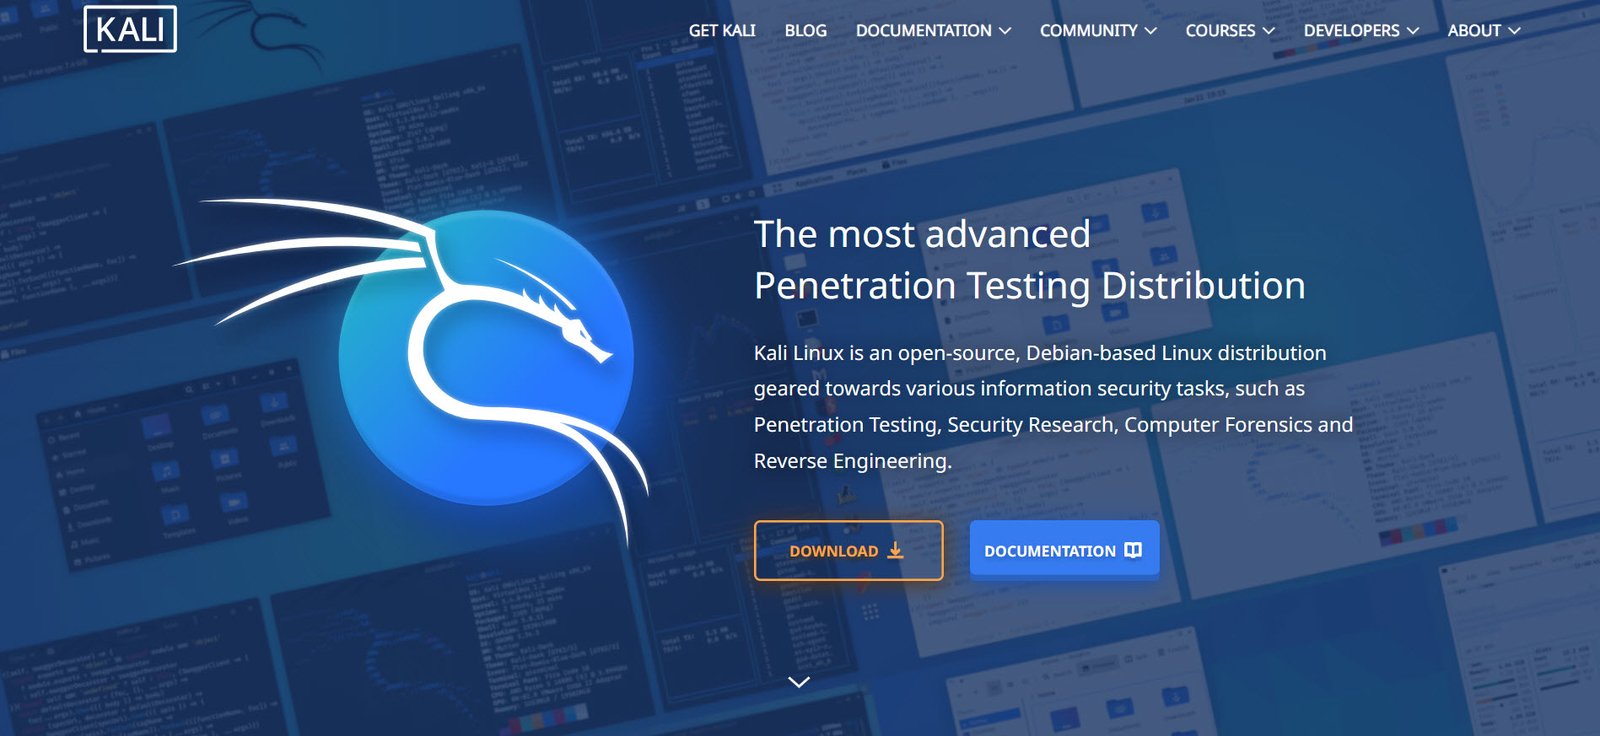The width and height of the screenshot is (1600, 736).
Task: Go to the BLOG page
Action: 805,31
